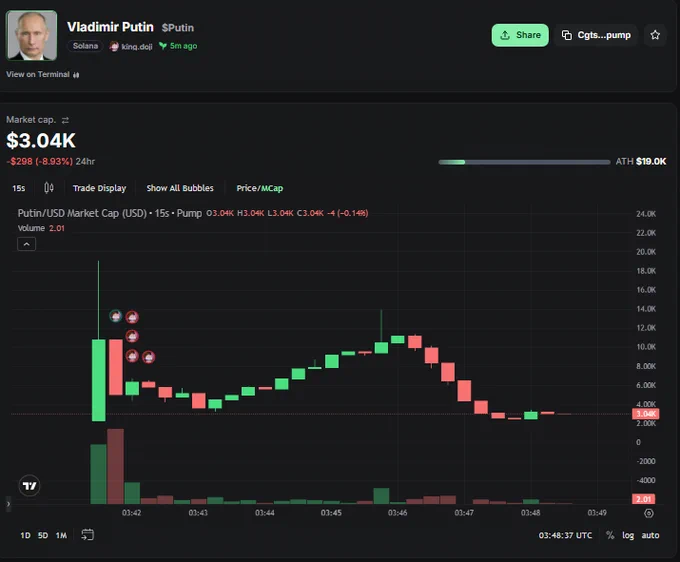Click the red 2.01 volume axis label
The height and width of the screenshot is (562, 680).
(644, 499)
